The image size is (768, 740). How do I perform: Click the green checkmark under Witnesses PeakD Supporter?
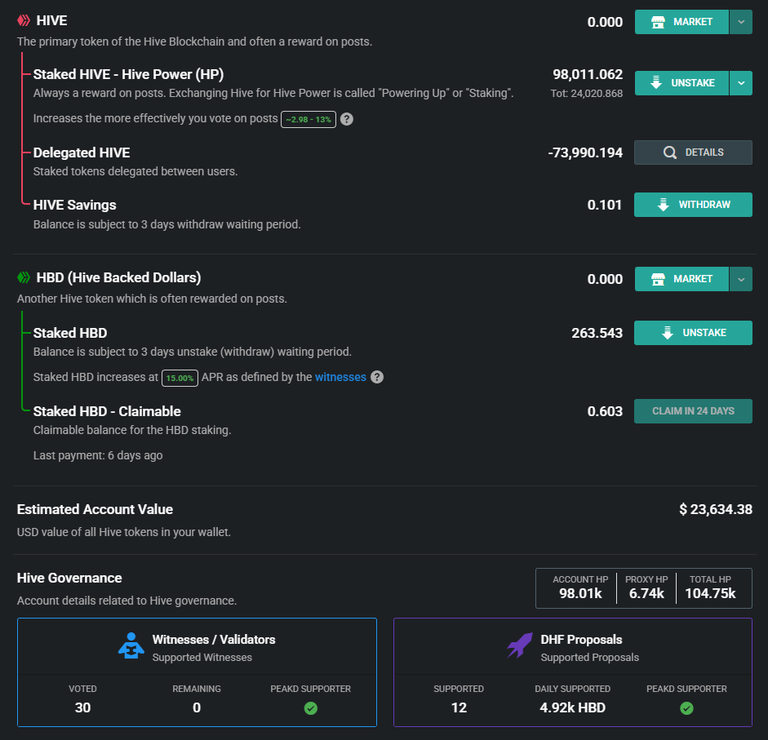coord(311,708)
